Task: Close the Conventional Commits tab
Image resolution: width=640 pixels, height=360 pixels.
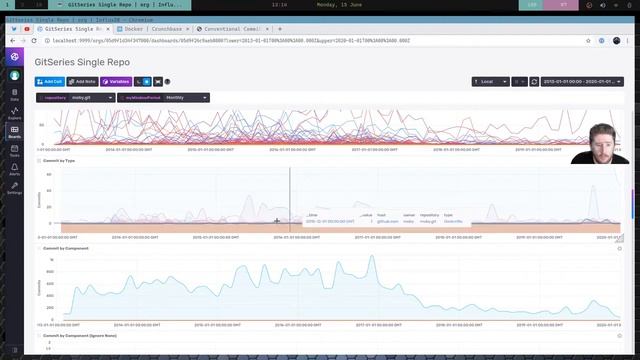Action: 267,29
